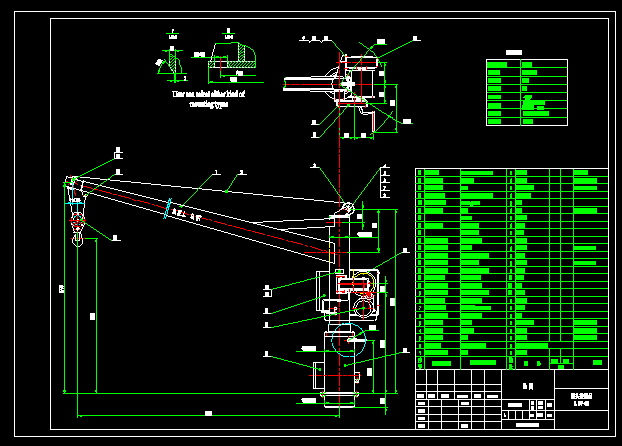Click the hatched mounting cross-section detail view
622x446 pixels.
pos(234,60)
